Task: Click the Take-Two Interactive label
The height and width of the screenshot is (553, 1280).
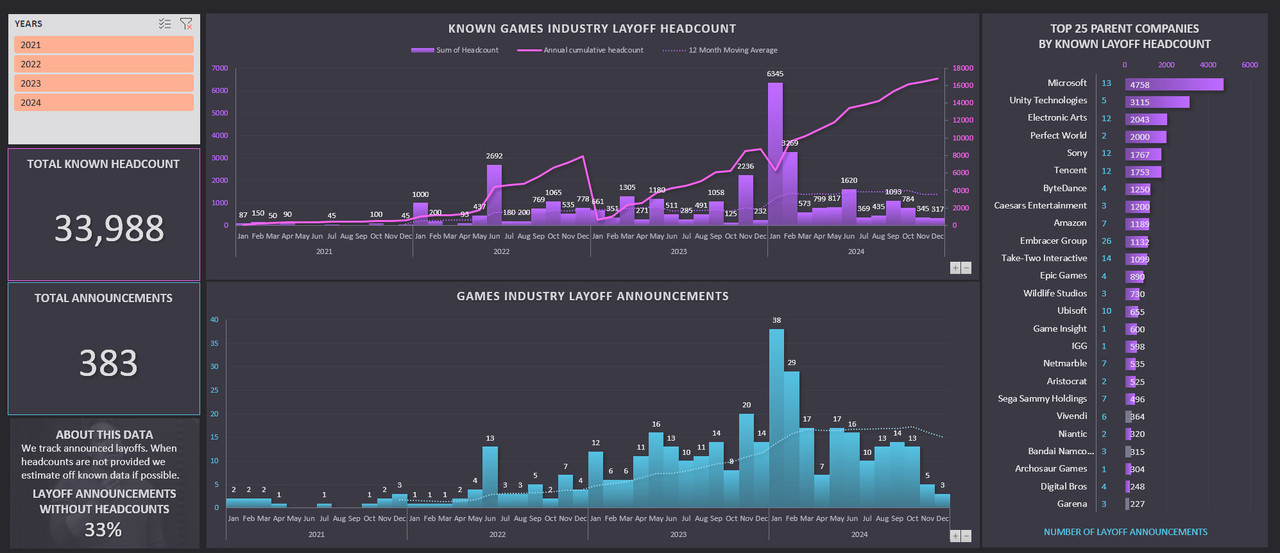Action: point(1042,258)
